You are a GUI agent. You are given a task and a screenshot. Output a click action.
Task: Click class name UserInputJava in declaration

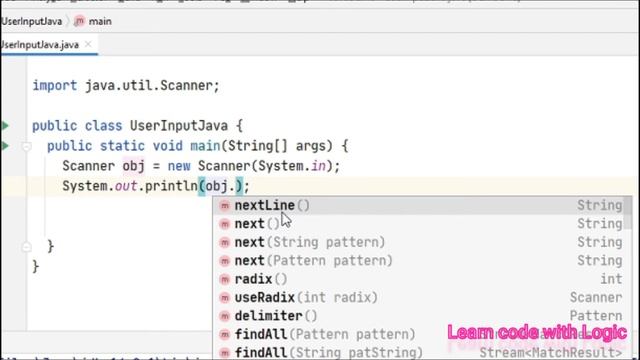(179, 126)
